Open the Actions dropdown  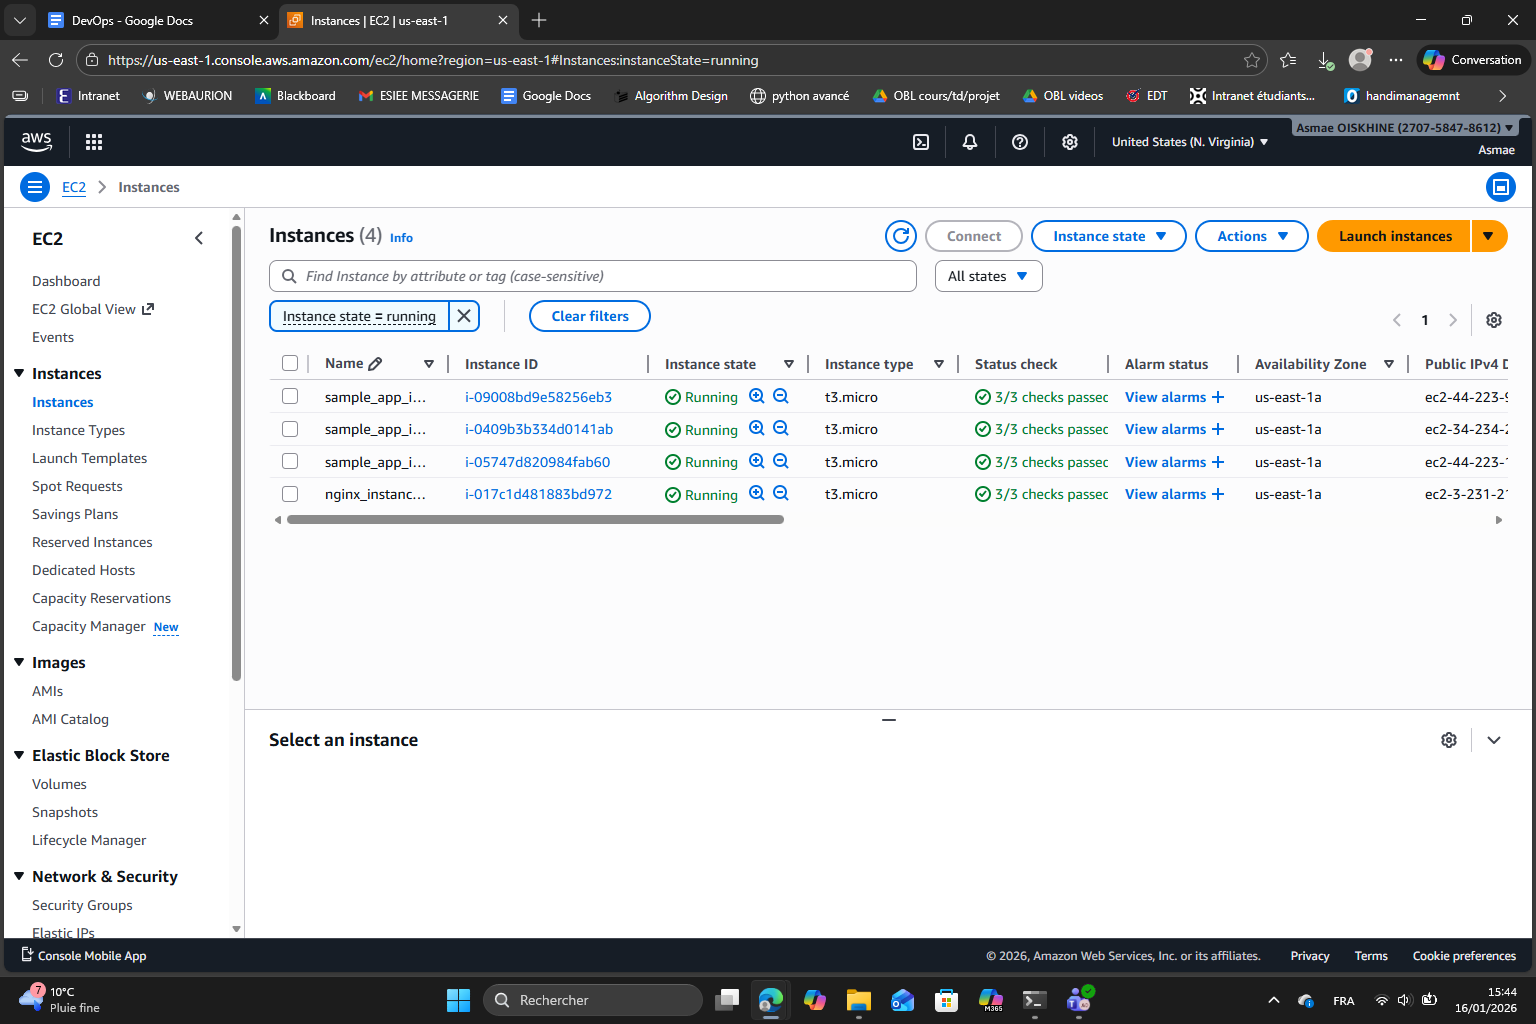[1251, 236]
